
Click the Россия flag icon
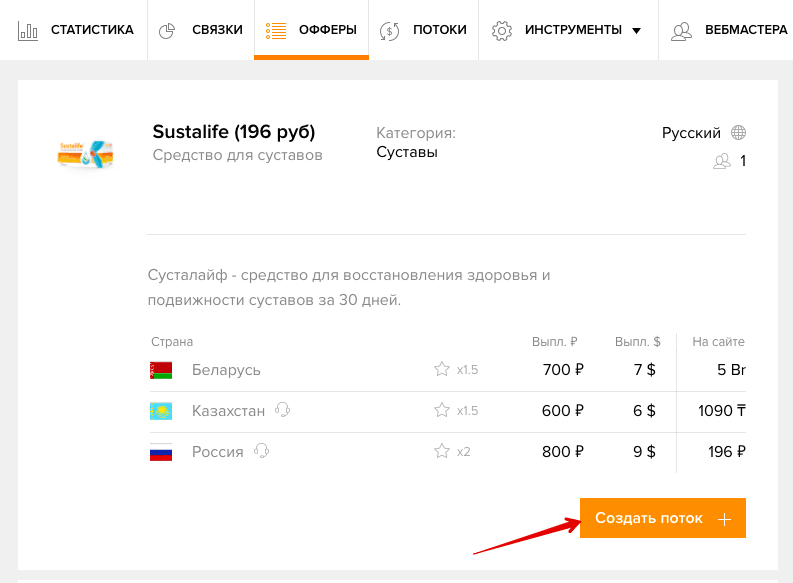click(x=161, y=452)
